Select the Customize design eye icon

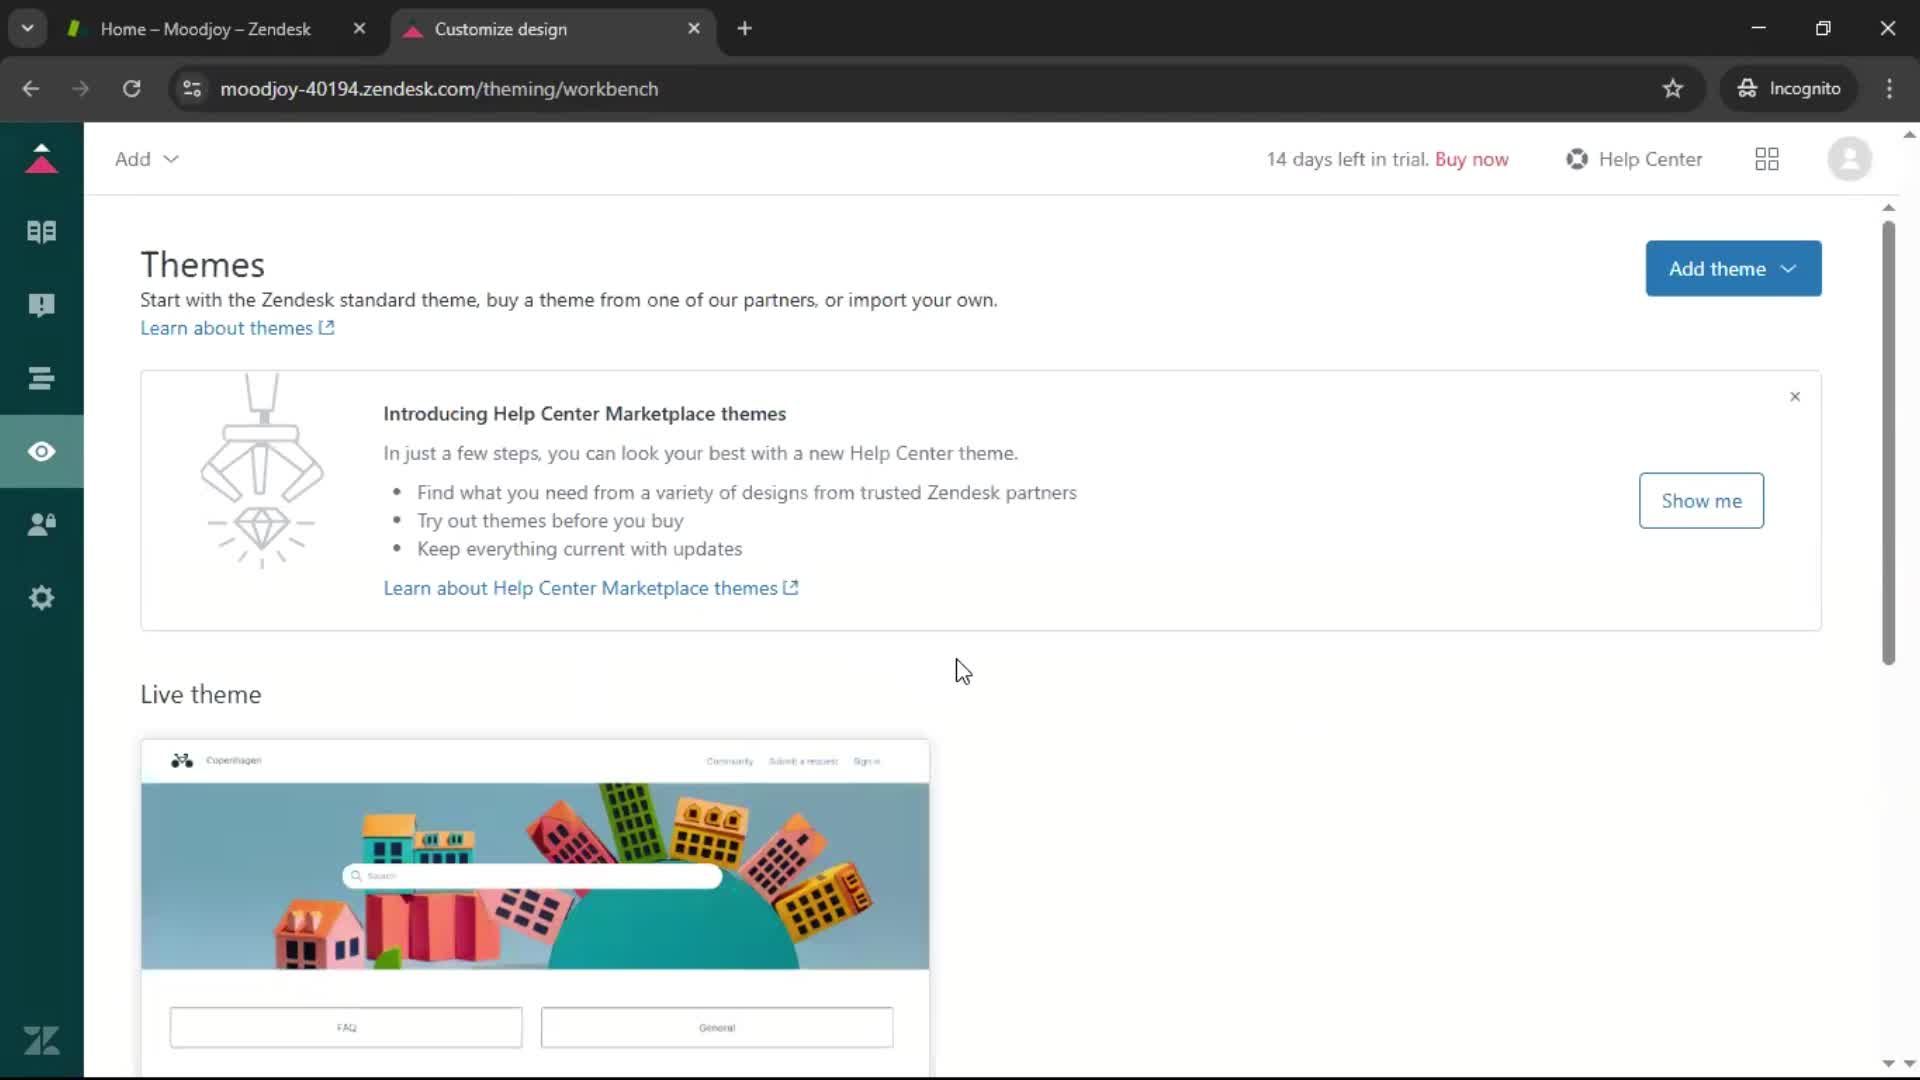[41, 451]
